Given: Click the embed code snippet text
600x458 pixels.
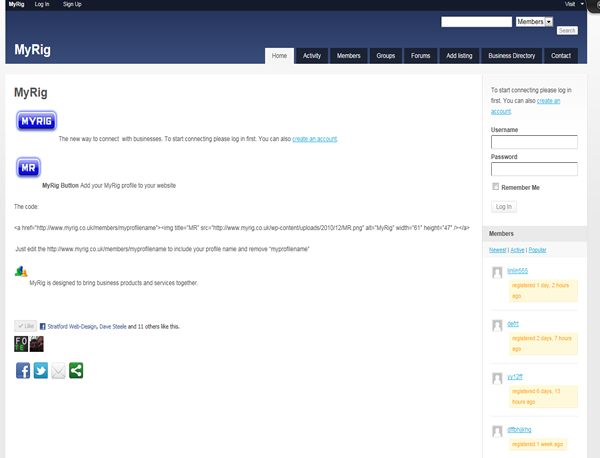Looking at the screenshot, I should [242, 228].
